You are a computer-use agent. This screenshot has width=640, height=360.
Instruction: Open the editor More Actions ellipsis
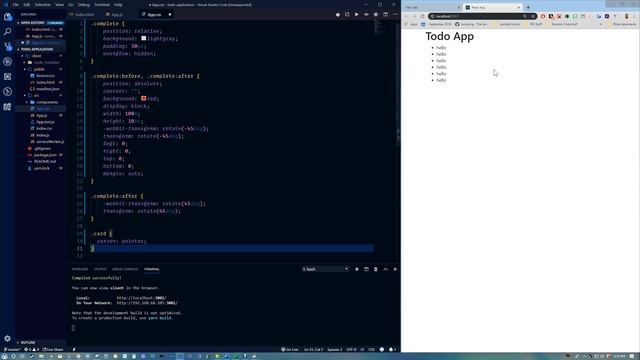click(x=395, y=15)
